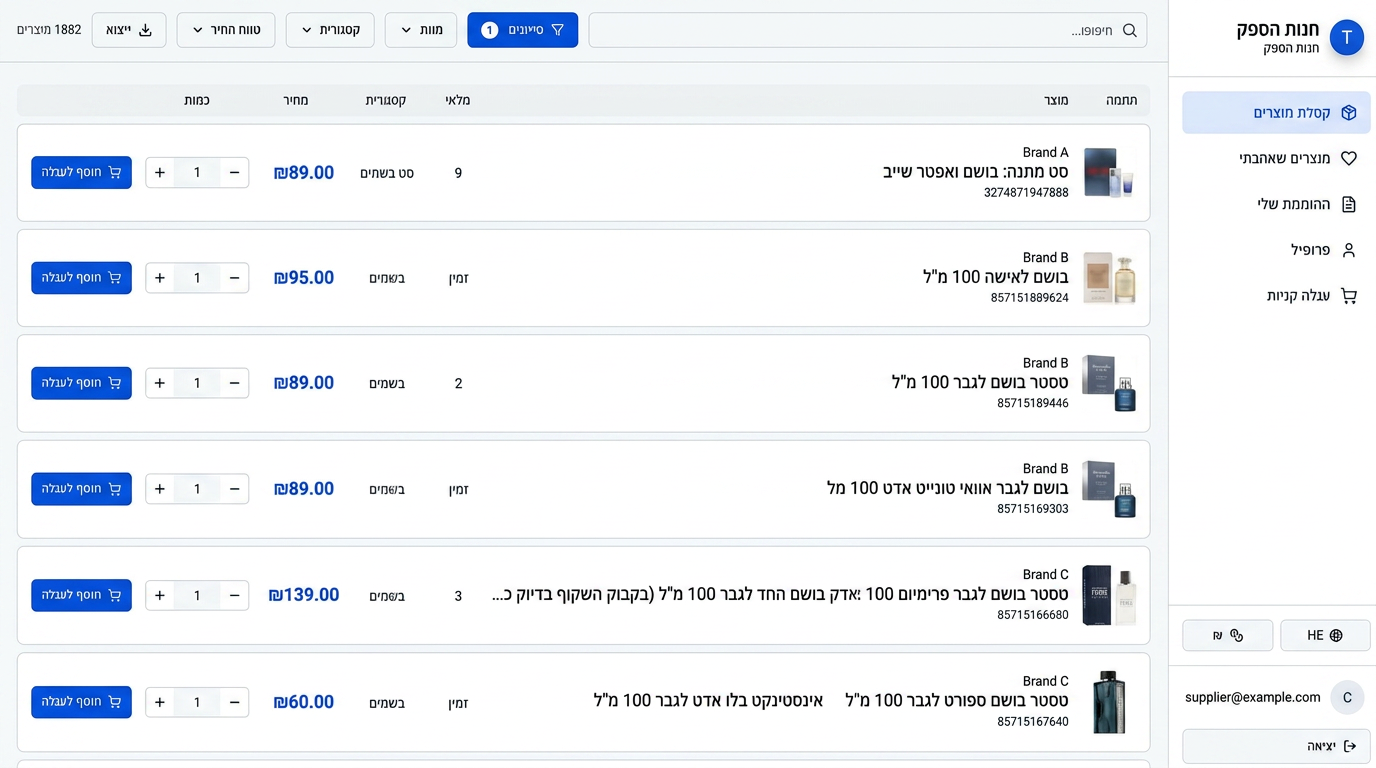Click the כמות column header

pyautogui.click(x=197, y=100)
